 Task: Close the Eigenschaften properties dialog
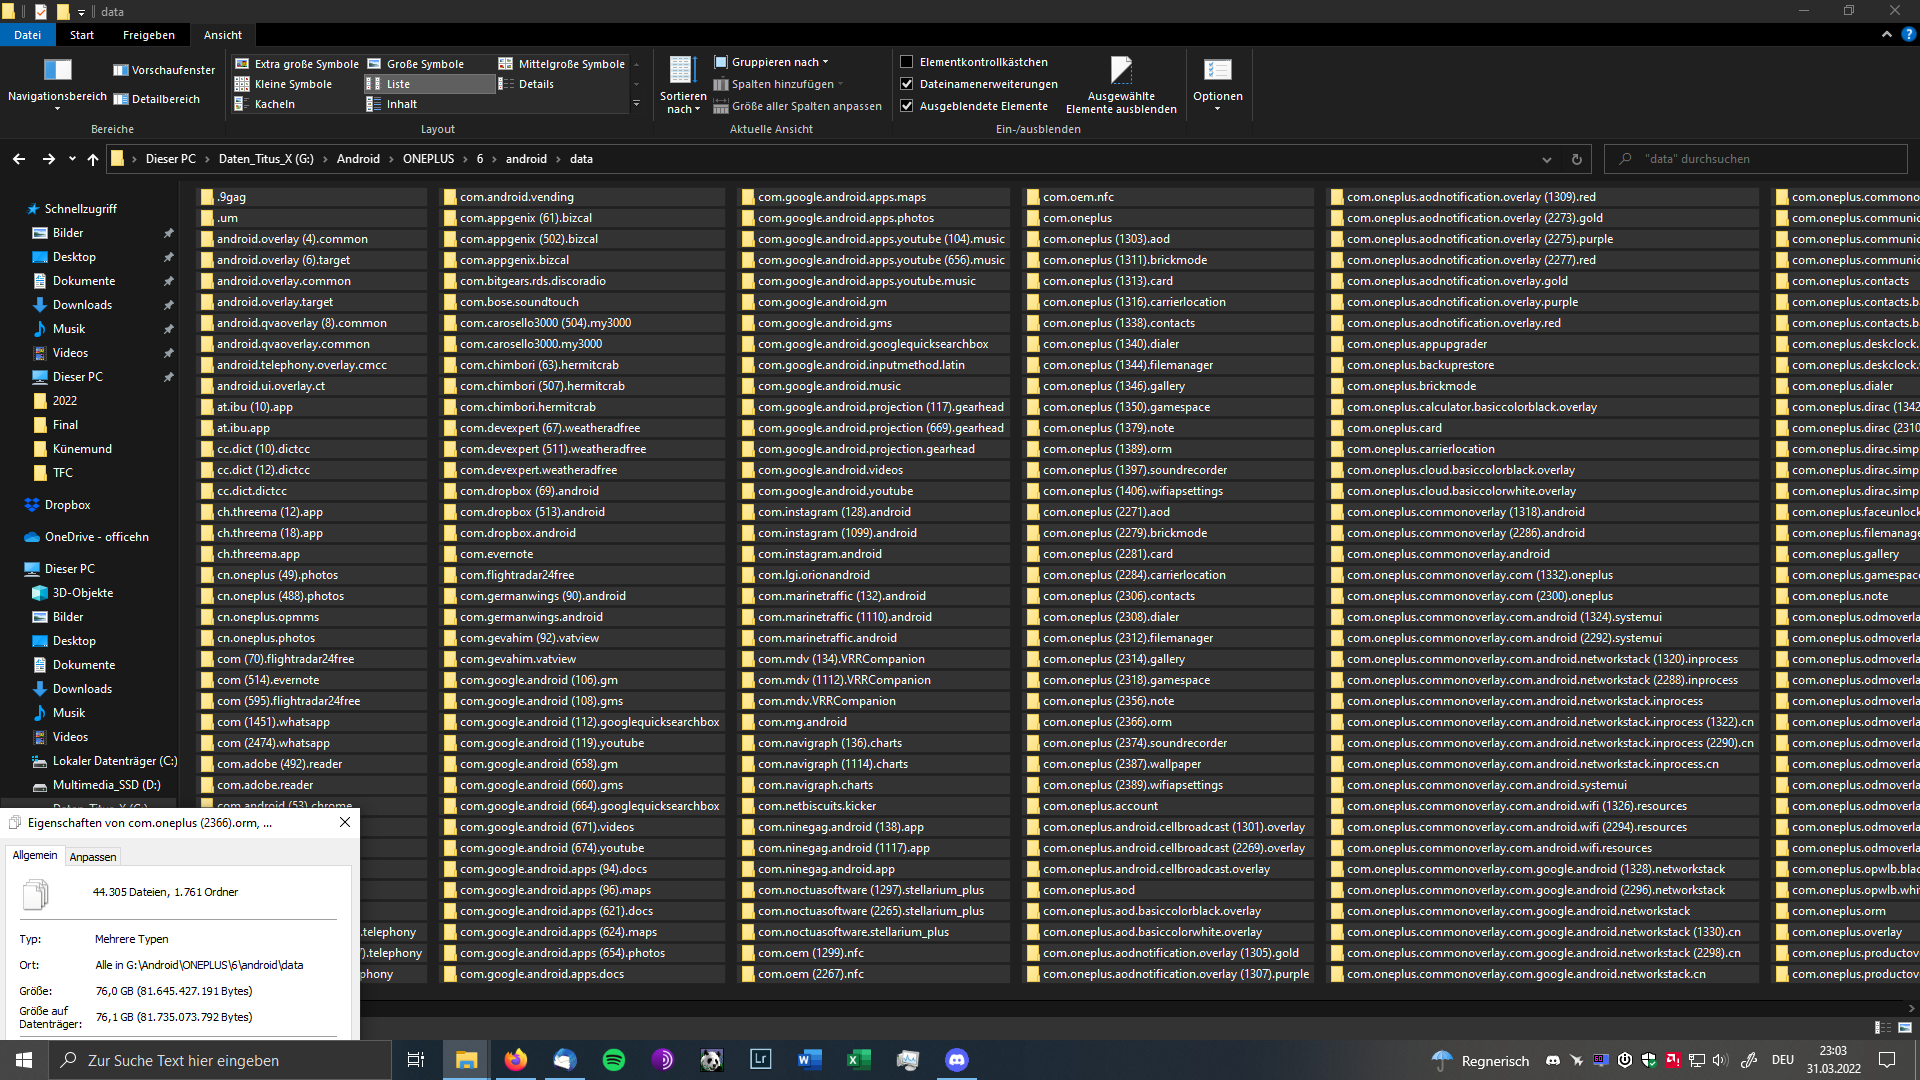coord(345,822)
